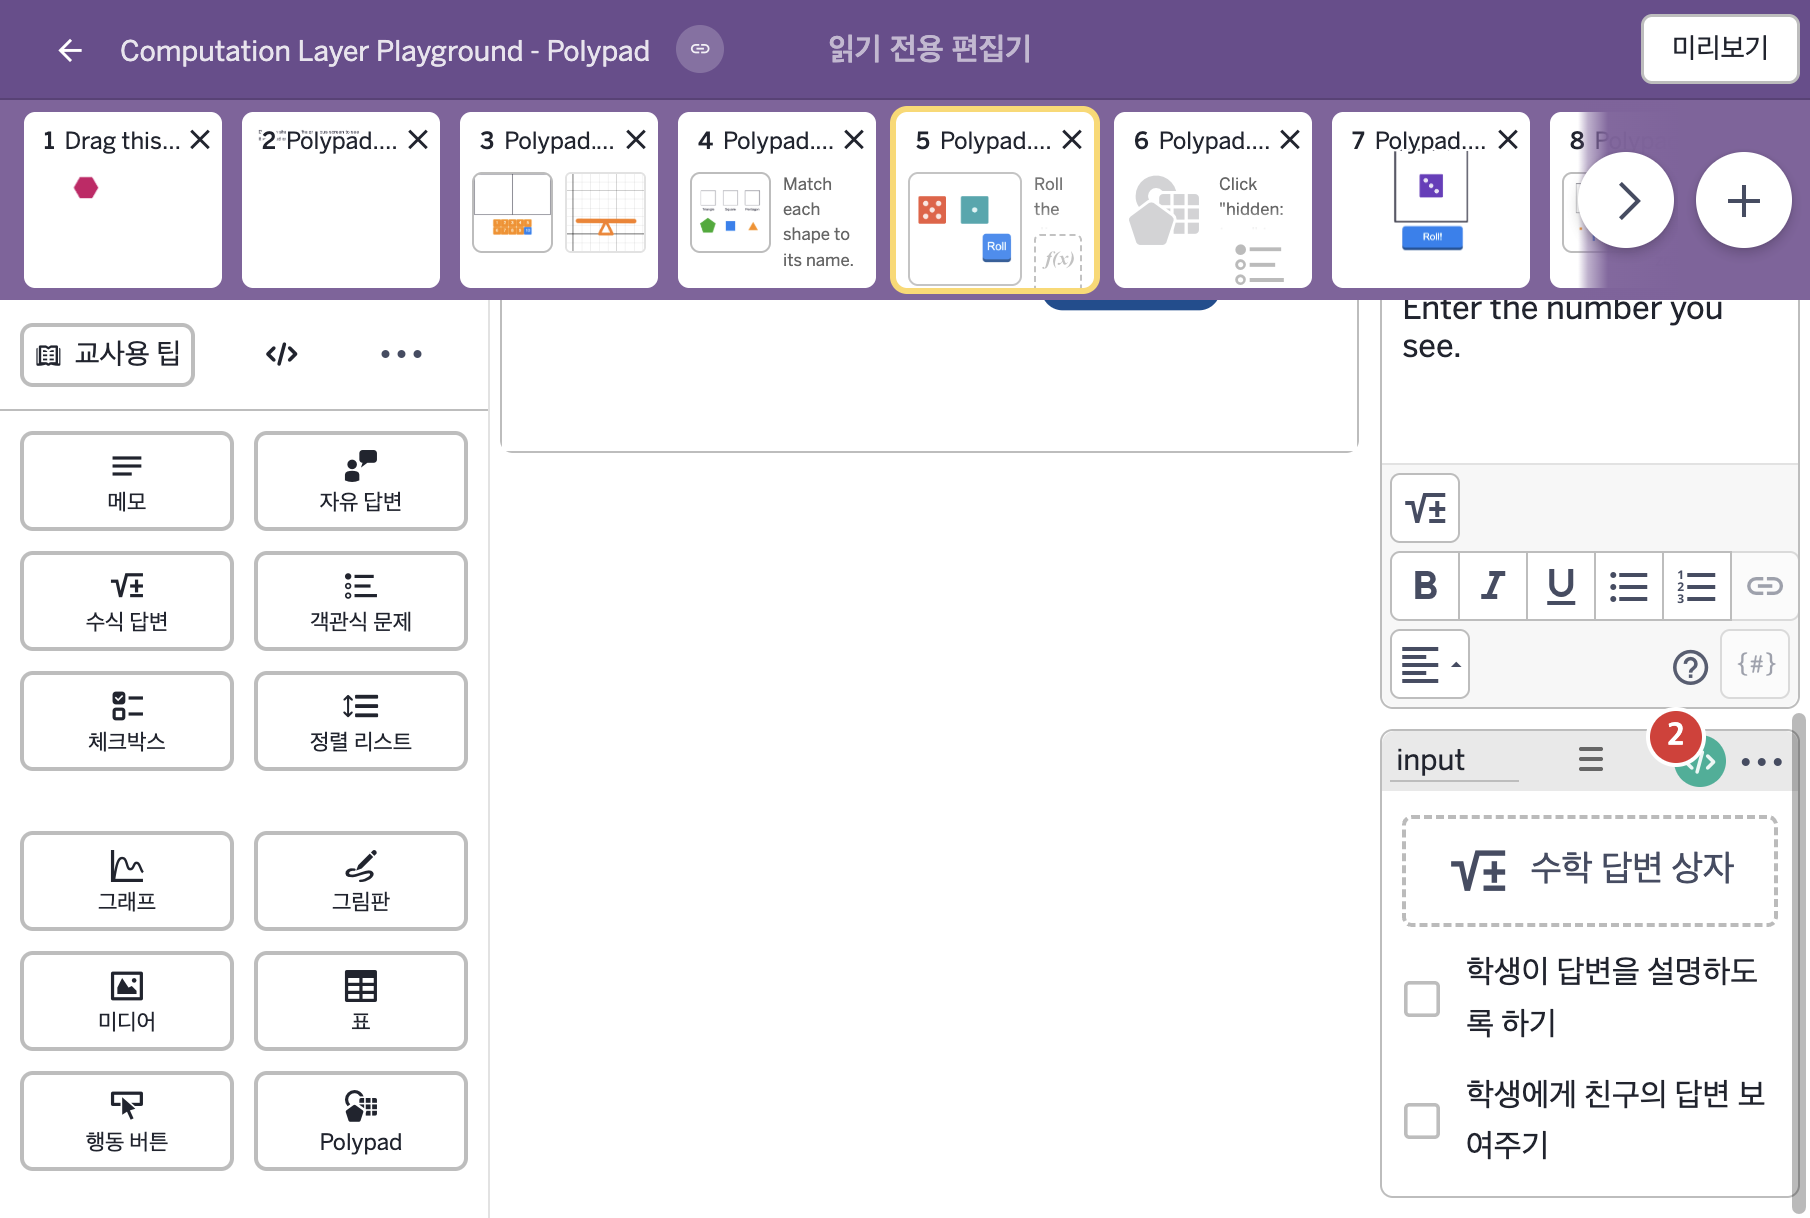Close screen 5 Polypad tab
Viewport: 1810px width, 1218px height.
[1072, 140]
